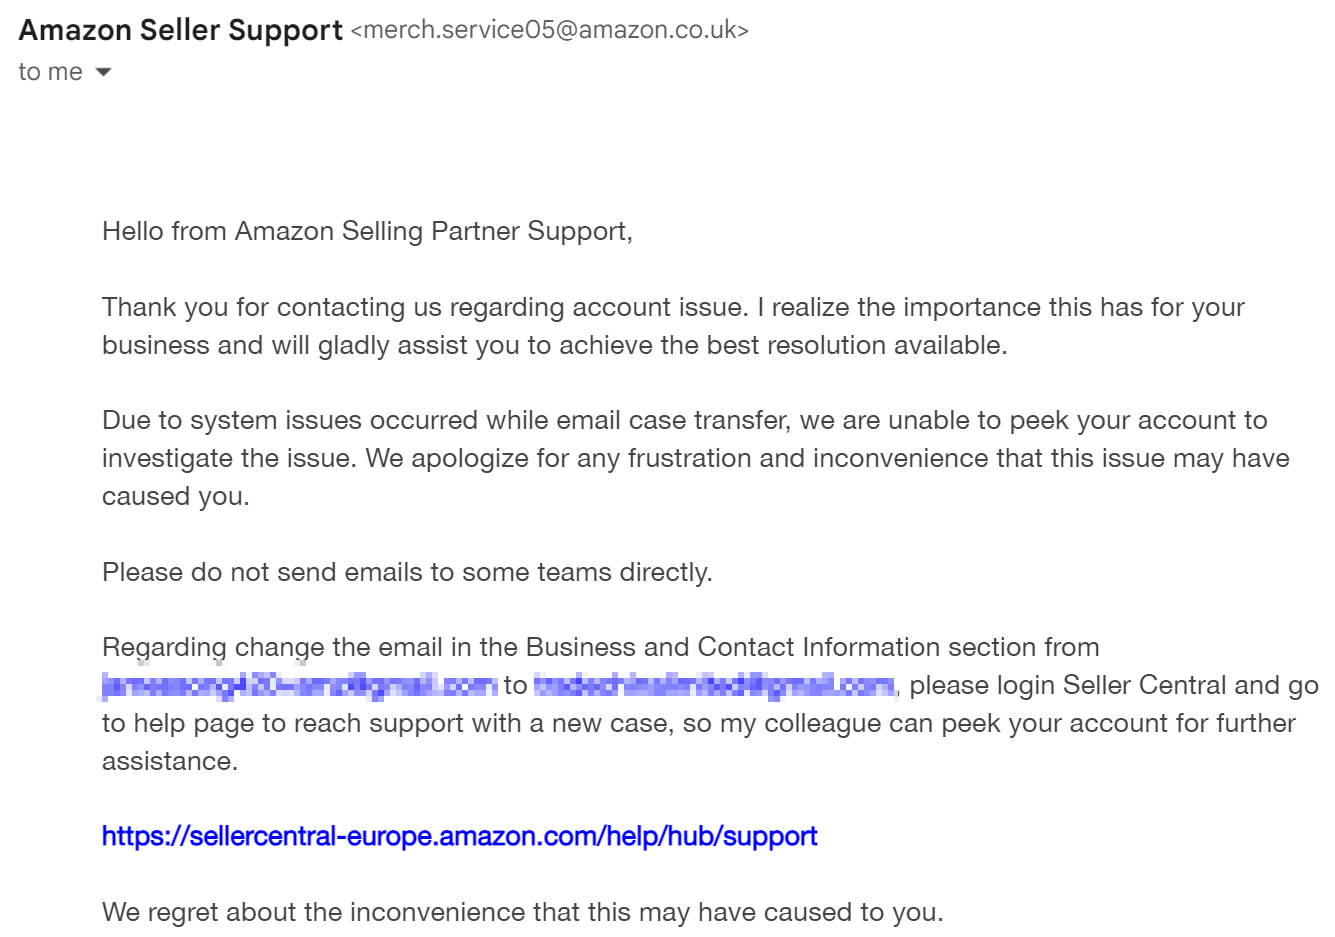Click the word 'assistance.' ending the paragraph
The image size is (1335, 937).
[170, 761]
